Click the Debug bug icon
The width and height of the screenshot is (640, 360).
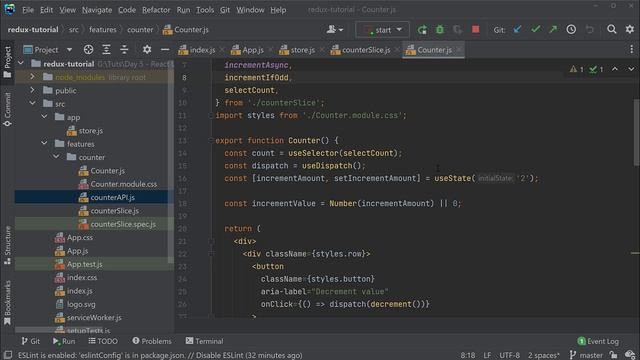(440, 30)
